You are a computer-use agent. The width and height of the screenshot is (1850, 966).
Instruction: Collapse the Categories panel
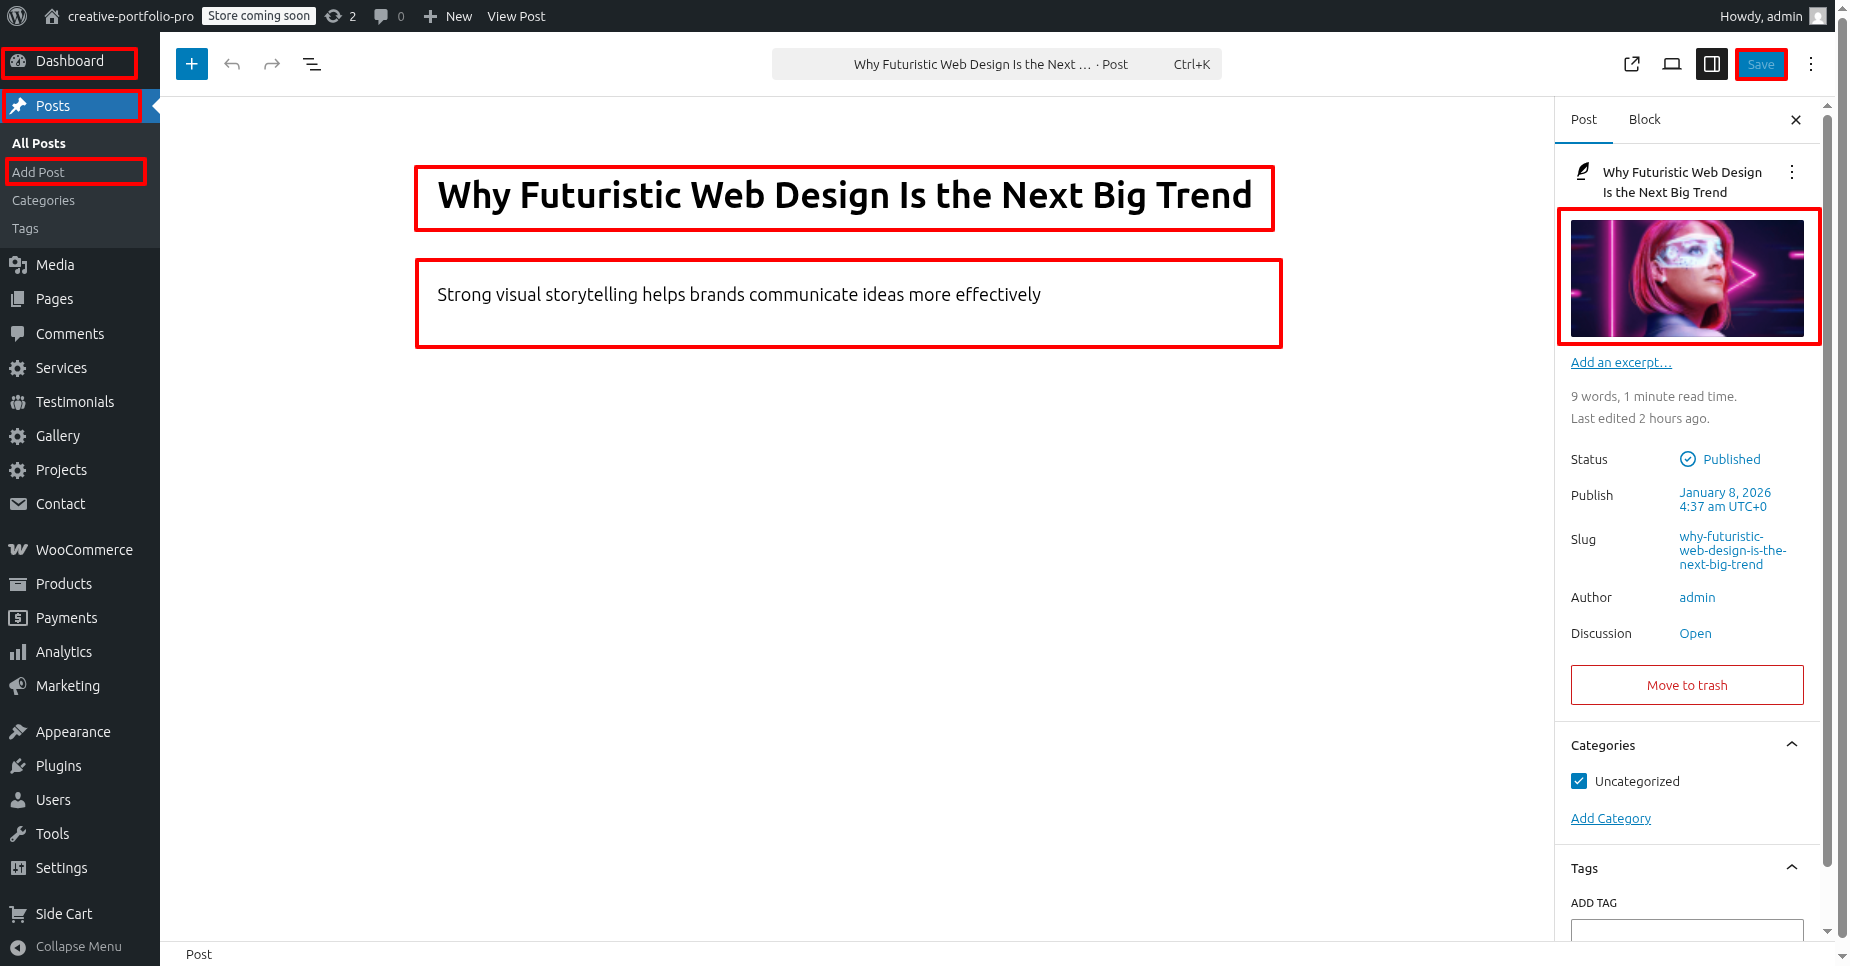(1792, 745)
